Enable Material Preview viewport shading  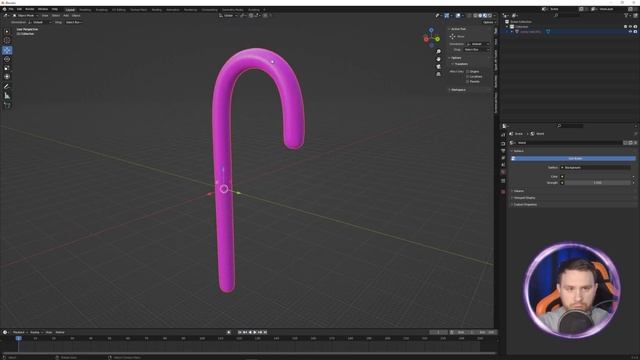[x=484, y=16]
